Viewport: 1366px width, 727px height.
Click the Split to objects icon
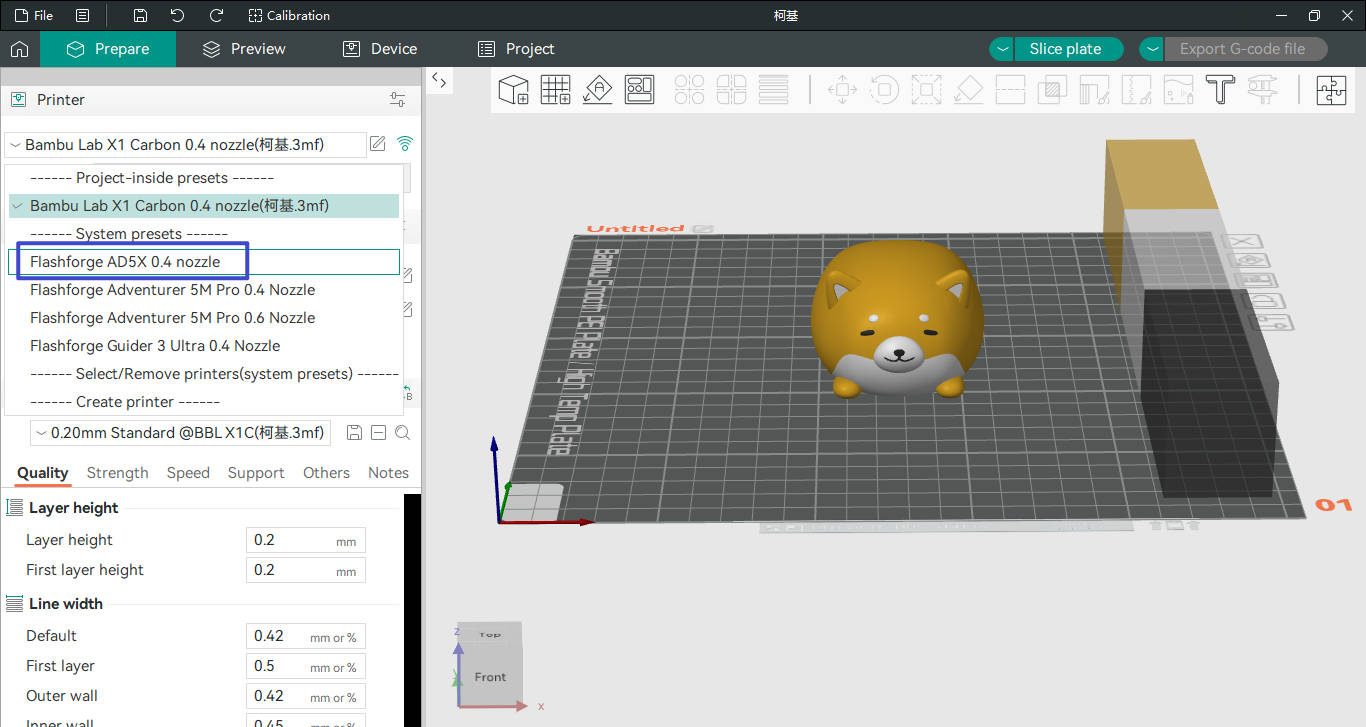690,90
